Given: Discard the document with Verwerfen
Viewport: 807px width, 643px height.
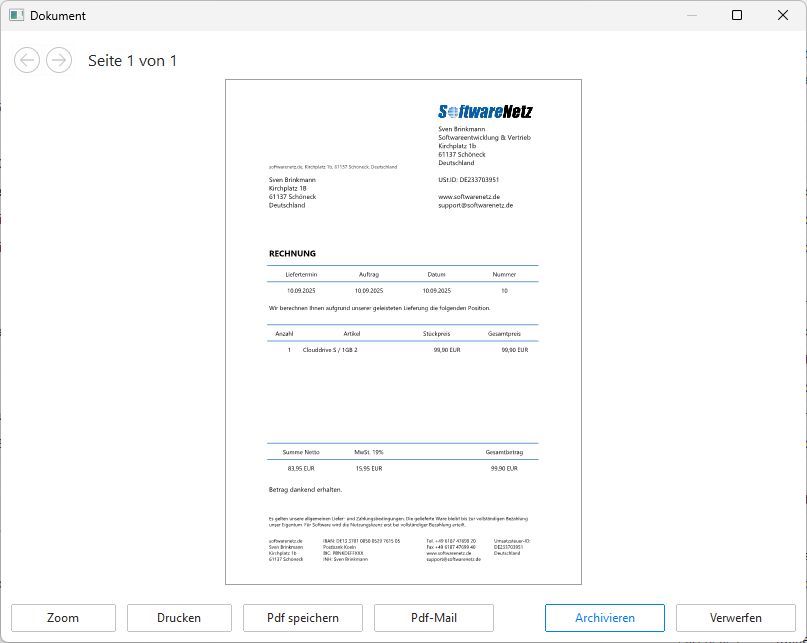Looking at the screenshot, I should (x=735, y=618).
